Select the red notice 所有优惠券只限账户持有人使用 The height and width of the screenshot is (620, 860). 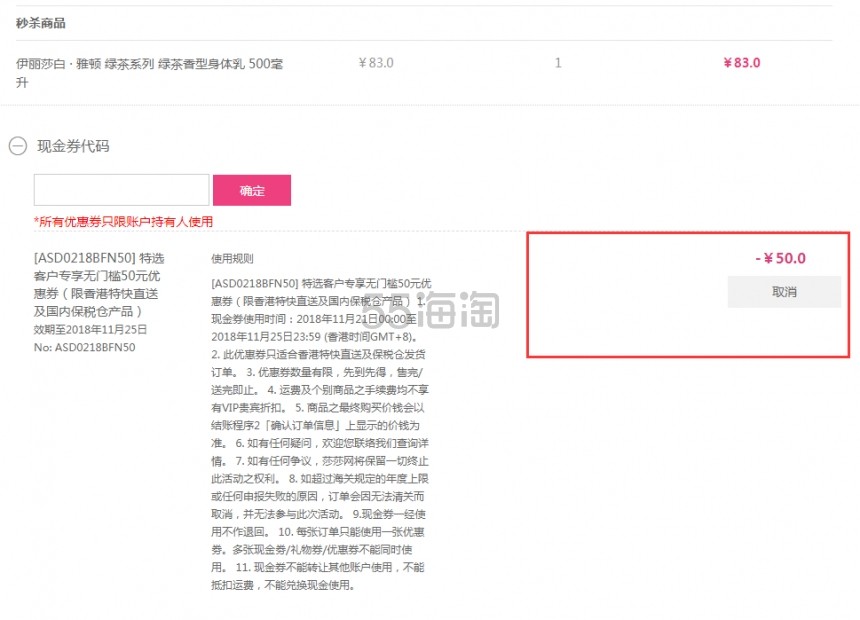click(123, 222)
